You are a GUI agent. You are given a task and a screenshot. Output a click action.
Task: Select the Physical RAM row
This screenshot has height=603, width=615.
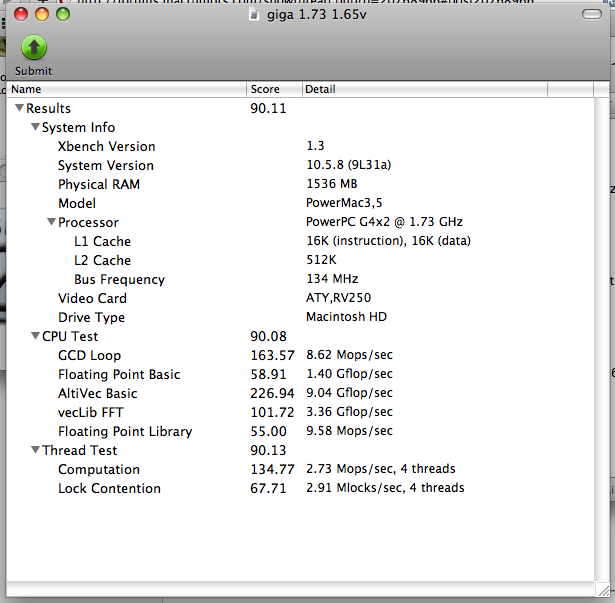(x=300, y=184)
